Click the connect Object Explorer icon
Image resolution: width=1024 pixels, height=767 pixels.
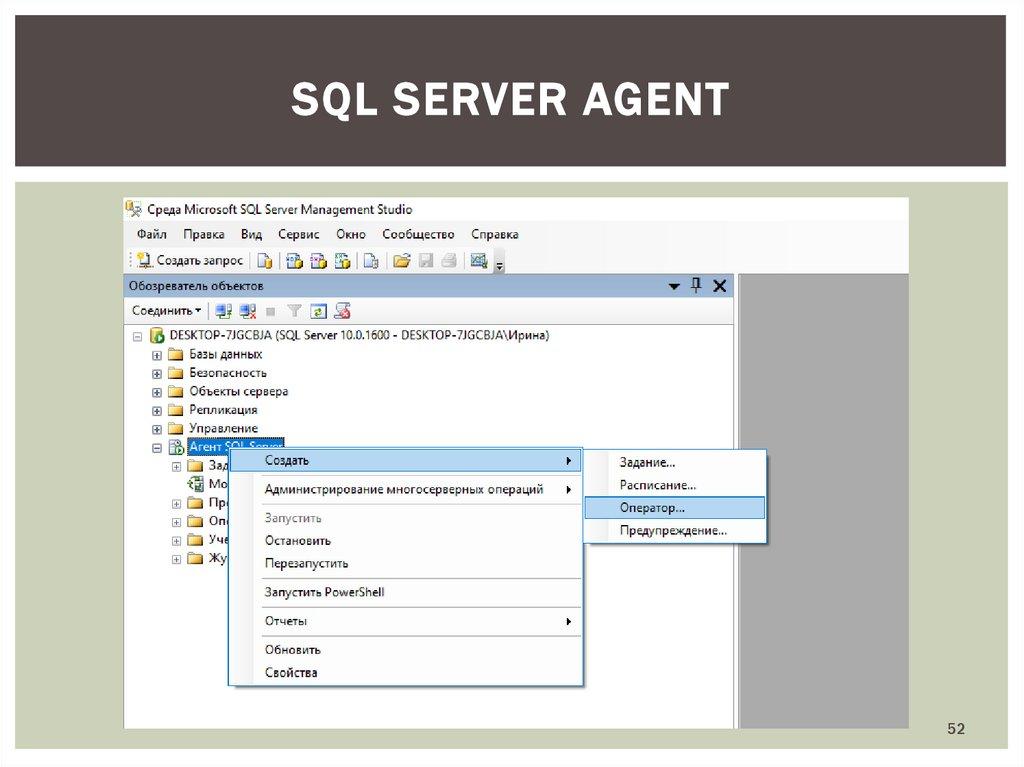pyautogui.click(x=223, y=311)
